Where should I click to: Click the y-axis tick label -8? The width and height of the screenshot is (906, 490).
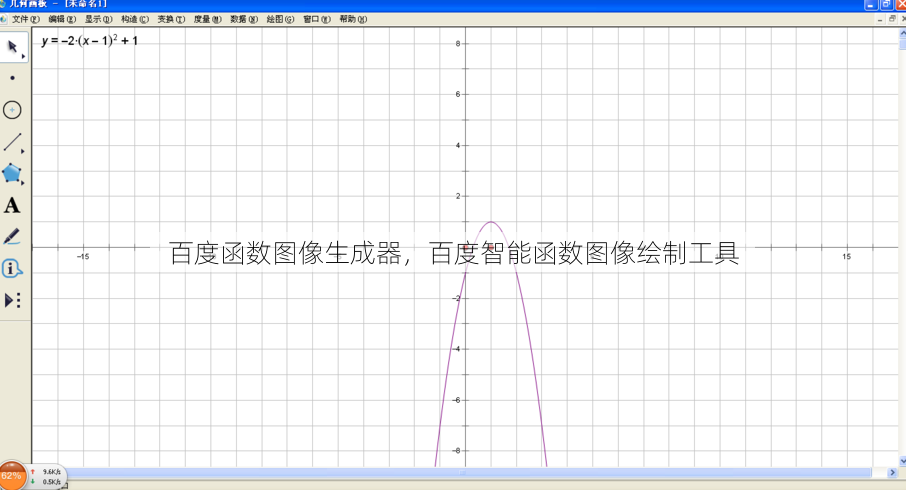(456, 451)
